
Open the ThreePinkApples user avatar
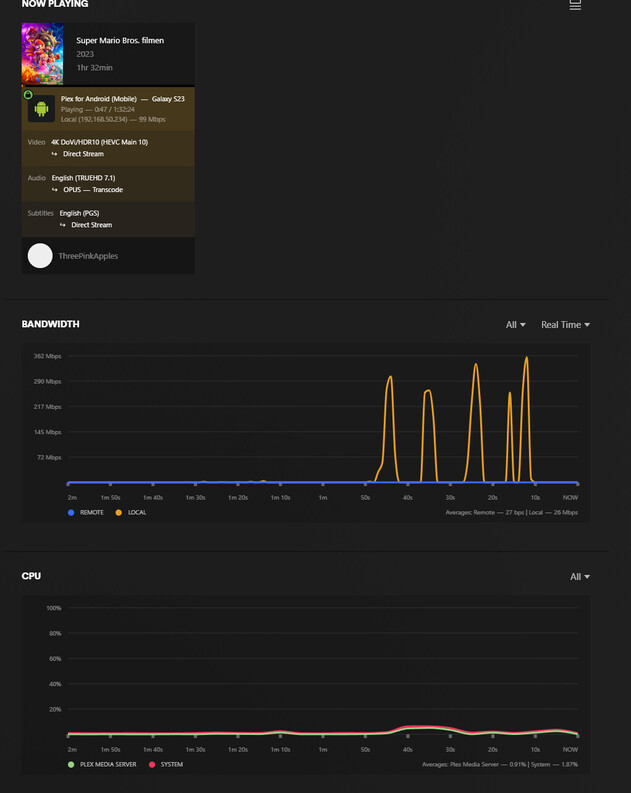[40, 256]
